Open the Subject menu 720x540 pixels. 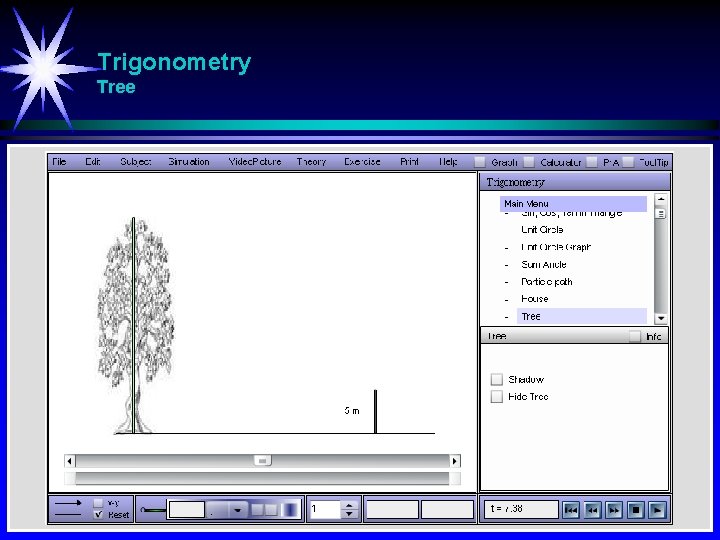coord(135,162)
